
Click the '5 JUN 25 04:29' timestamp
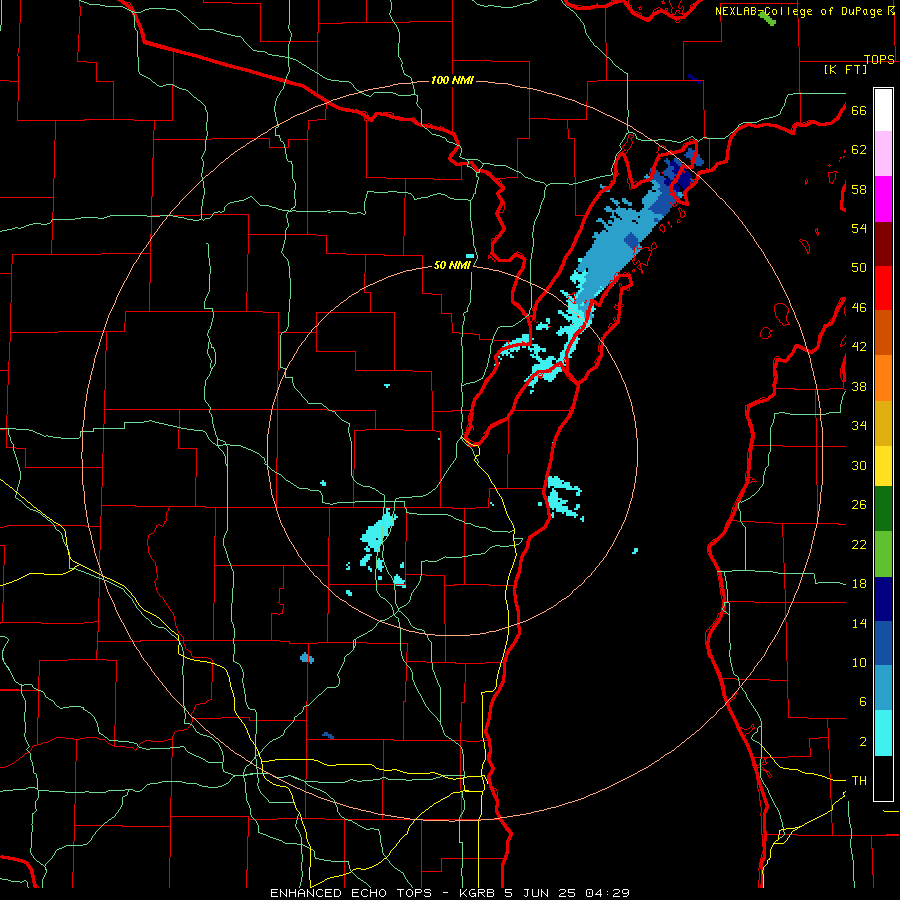[567, 893]
